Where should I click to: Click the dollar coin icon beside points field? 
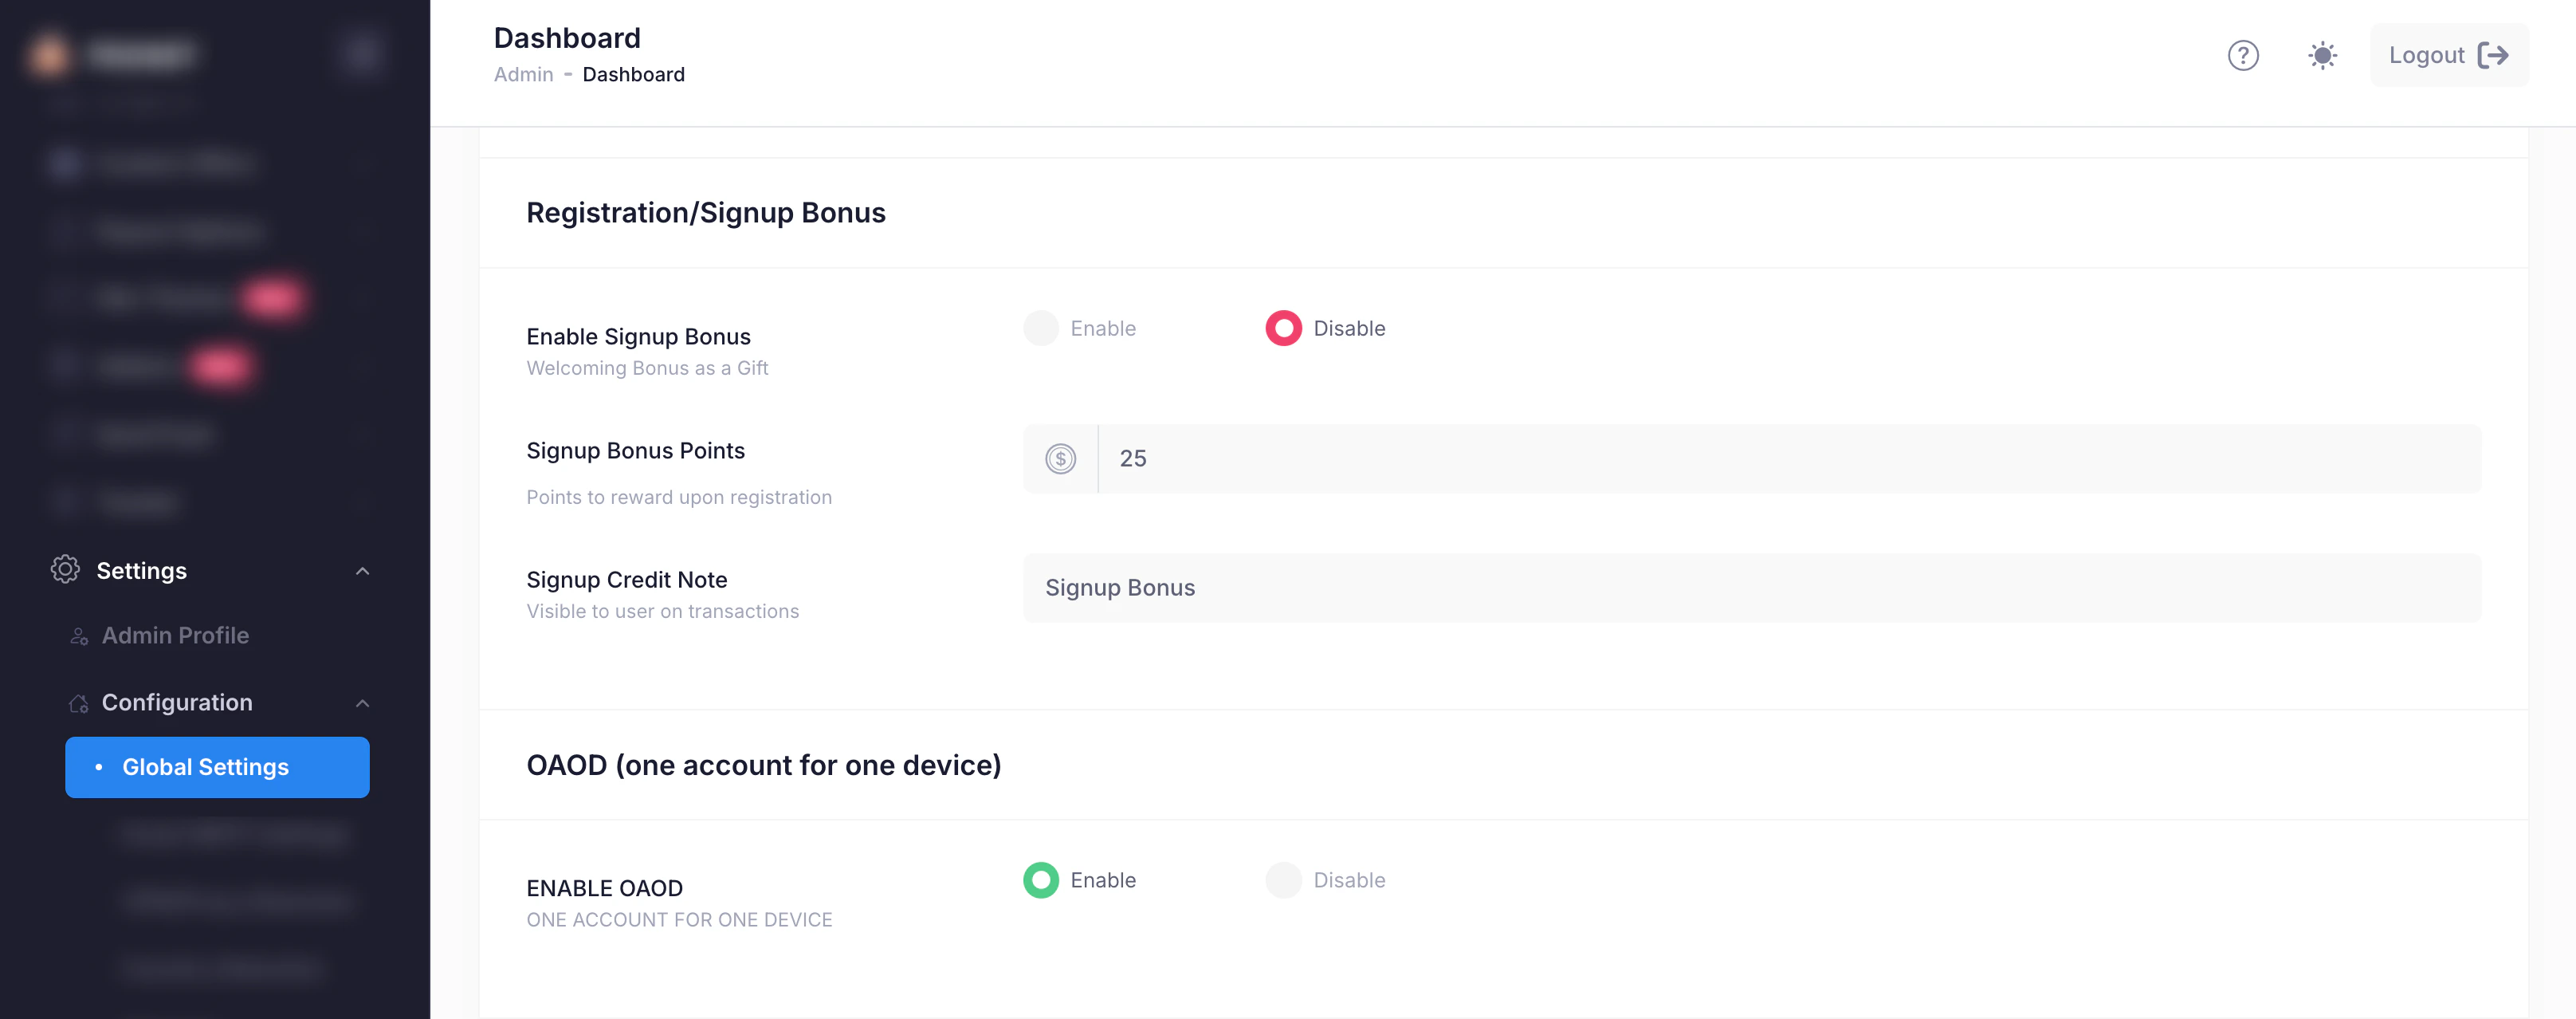(x=1060, y=459)
